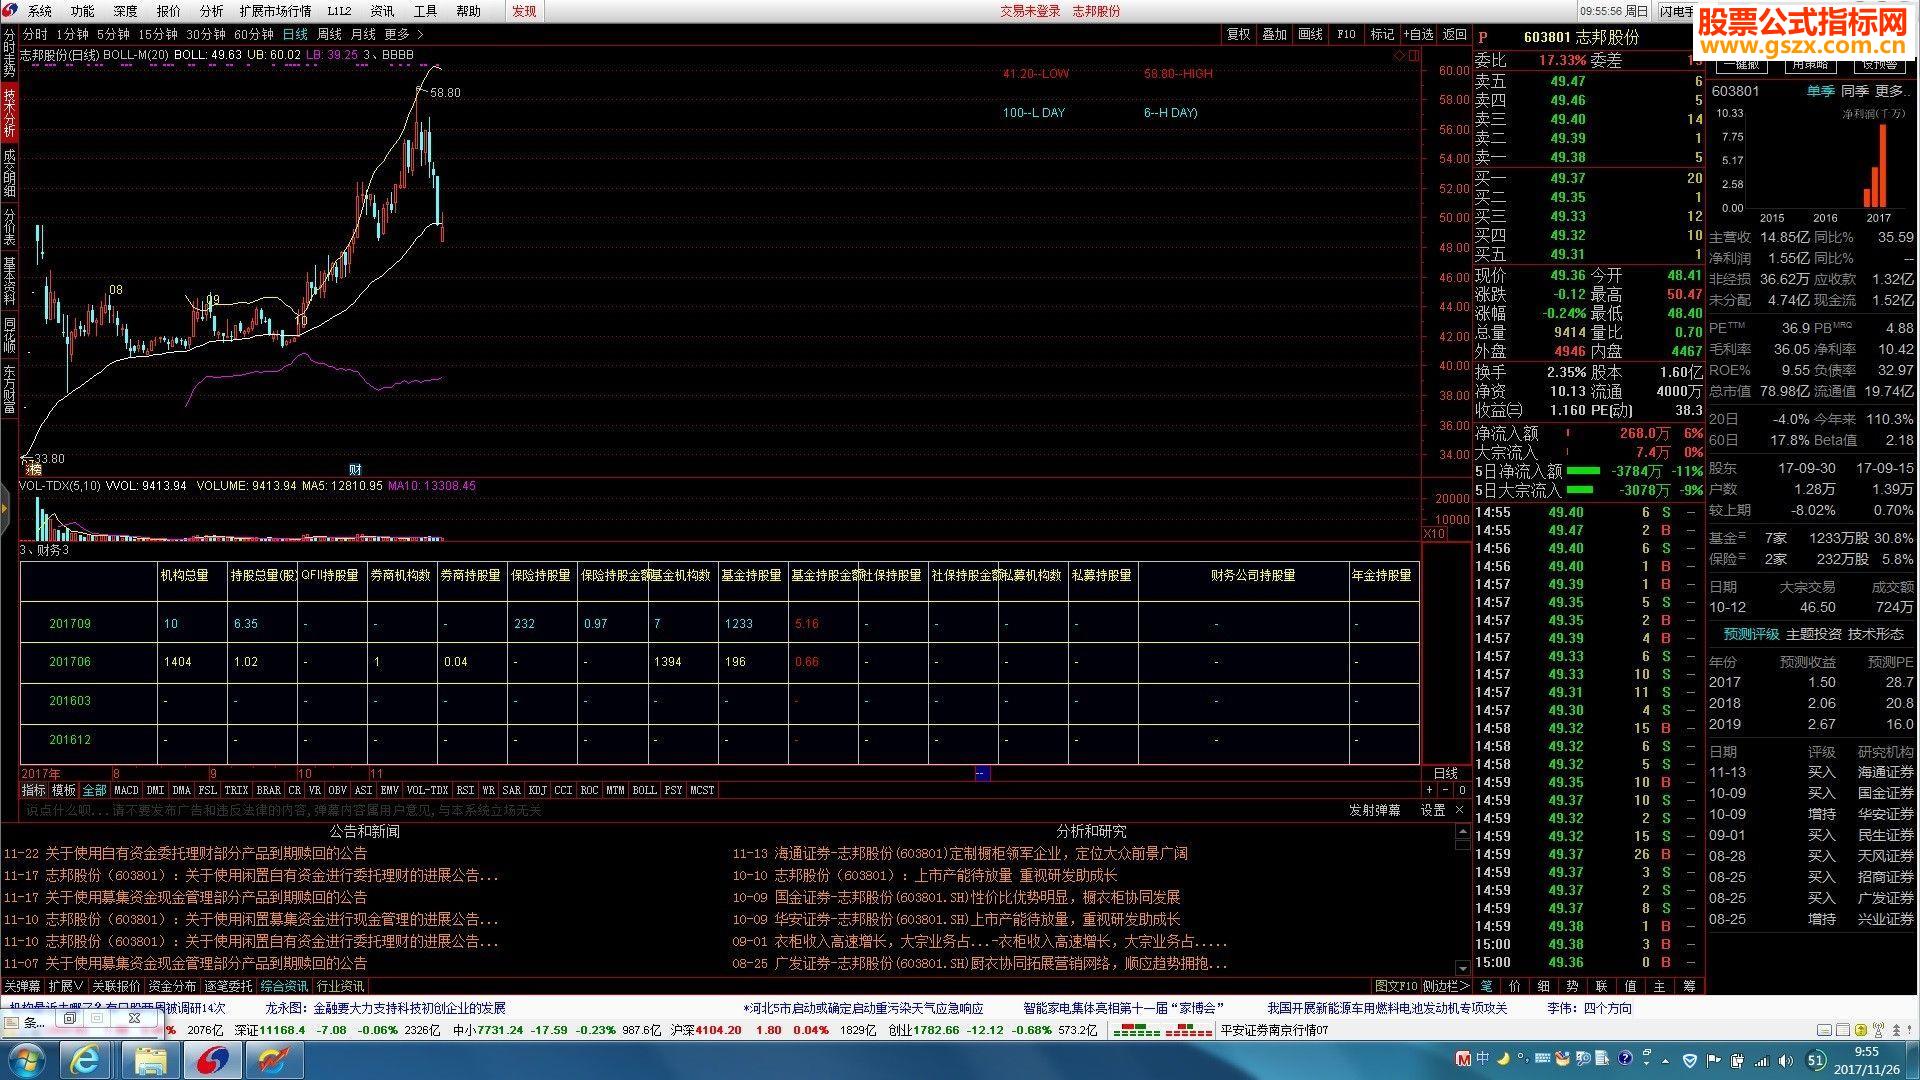The height and width of the screenshot is (1080, 1920).
Task: Select 预测评级 tab in right panel
Action: point(1750,634)
